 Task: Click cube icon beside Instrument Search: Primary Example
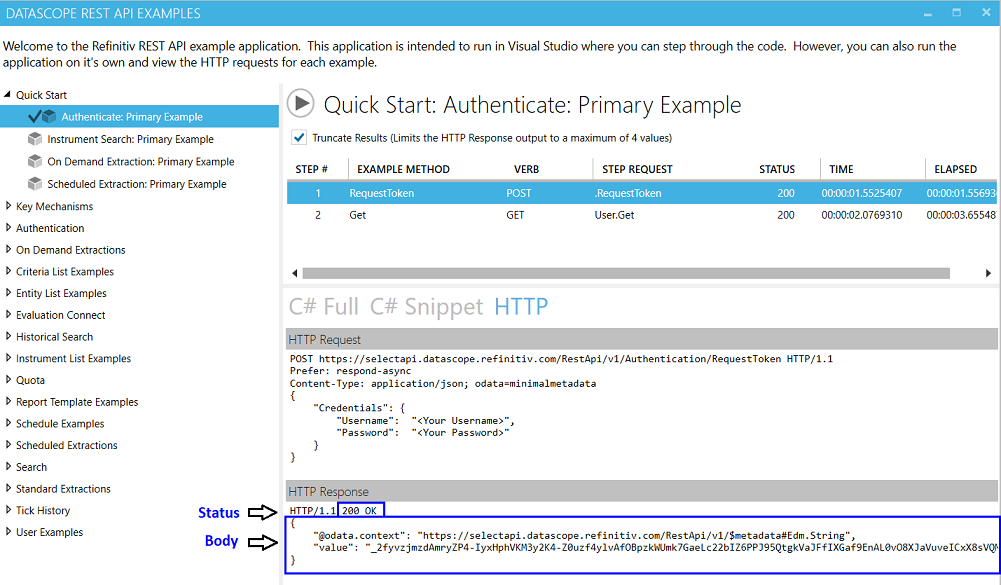[x=35, y=139]
